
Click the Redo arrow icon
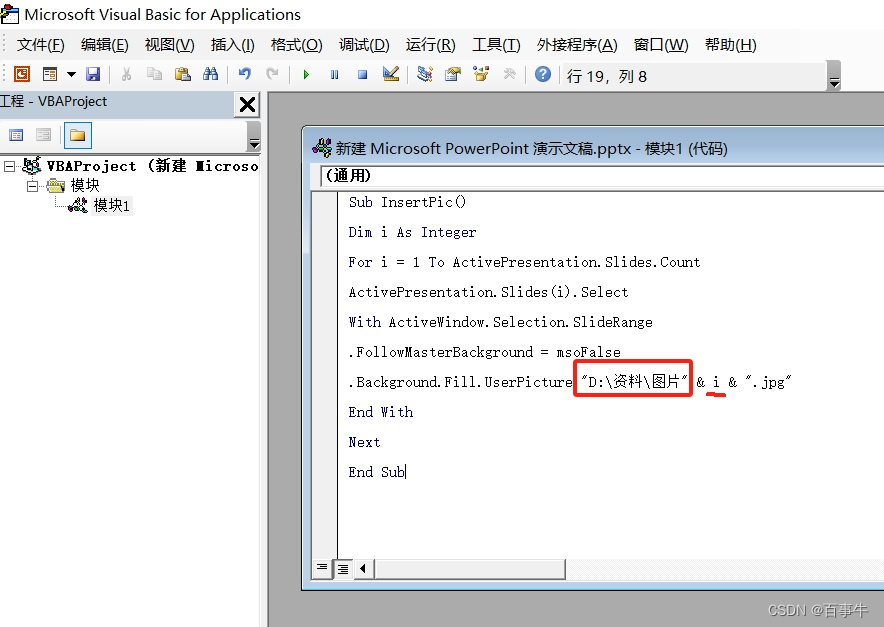click(272, 74)
